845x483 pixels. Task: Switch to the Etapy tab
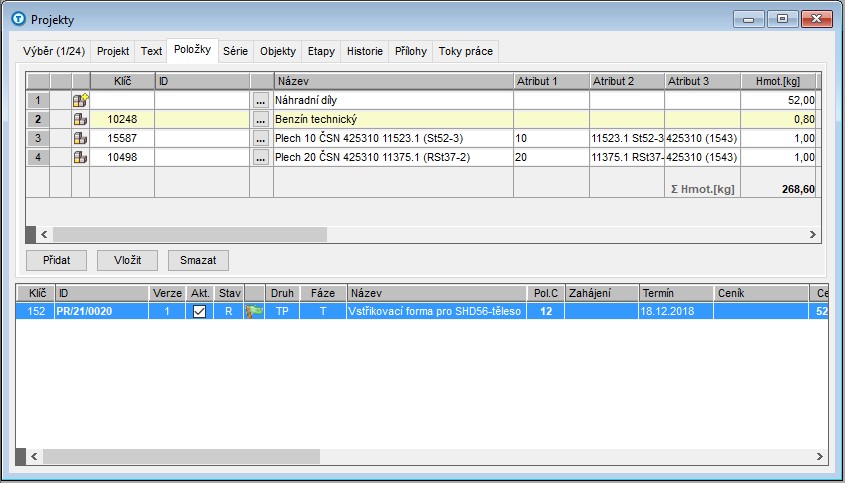(x=321, y=51)
